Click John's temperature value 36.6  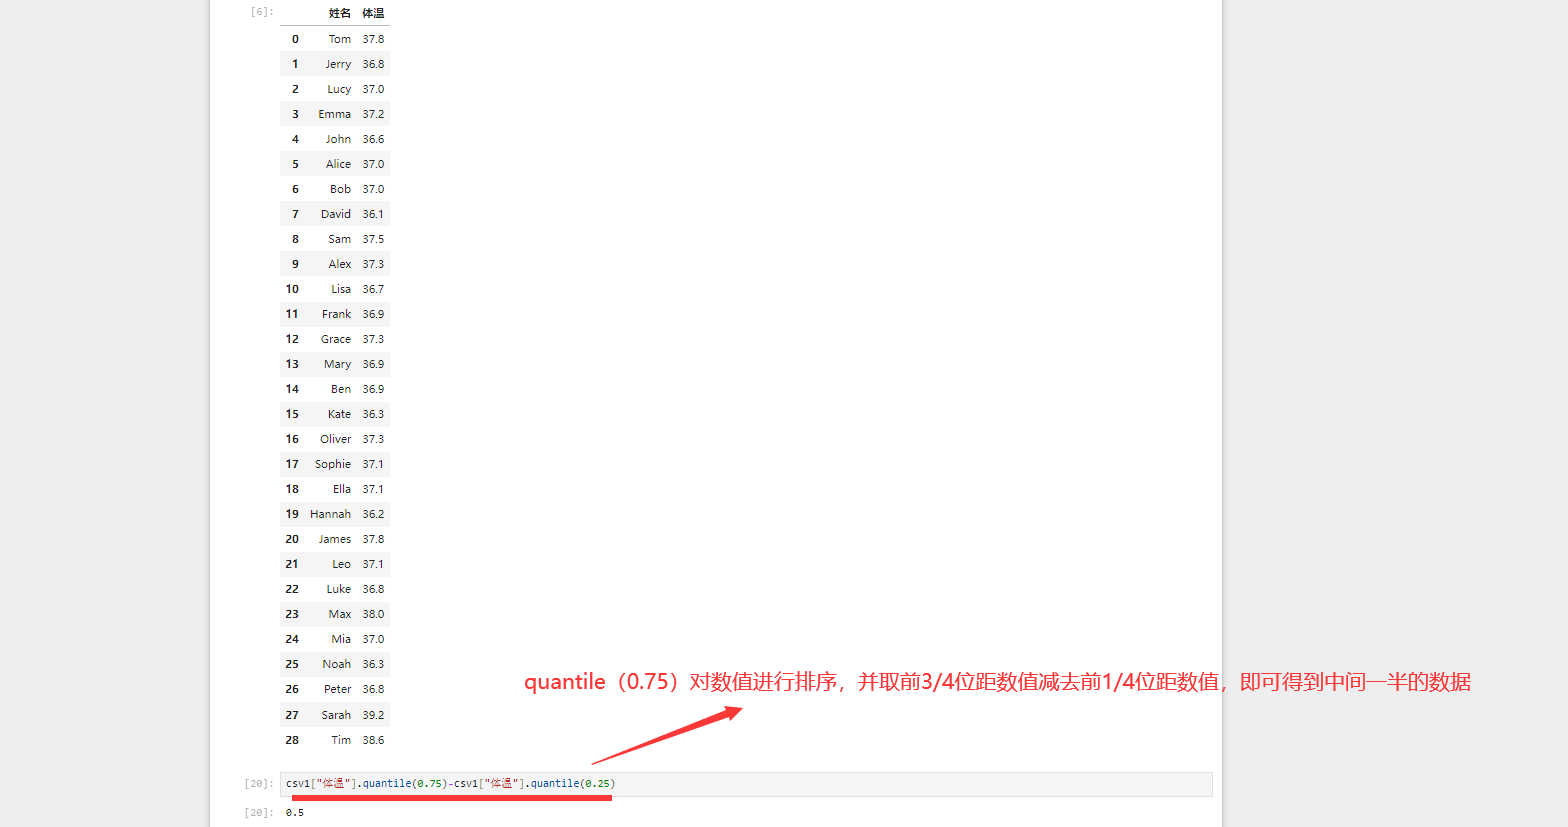click(x=373, y=139)
